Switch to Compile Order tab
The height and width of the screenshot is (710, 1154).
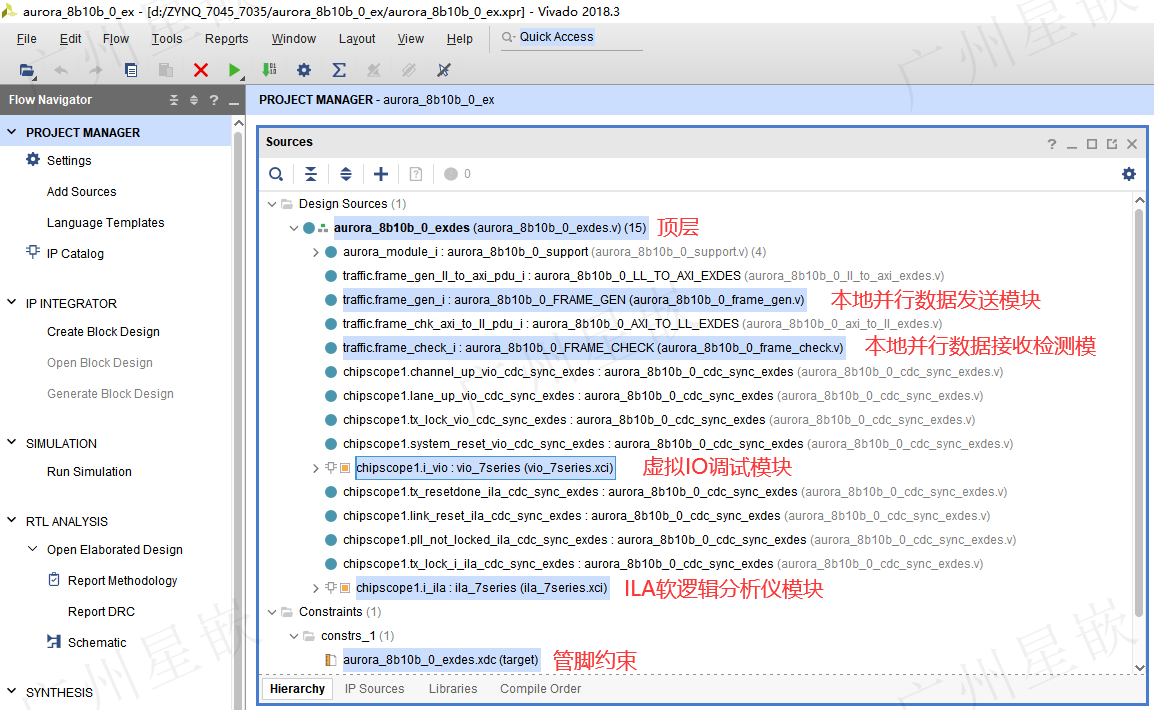click(x=541, y=689)
